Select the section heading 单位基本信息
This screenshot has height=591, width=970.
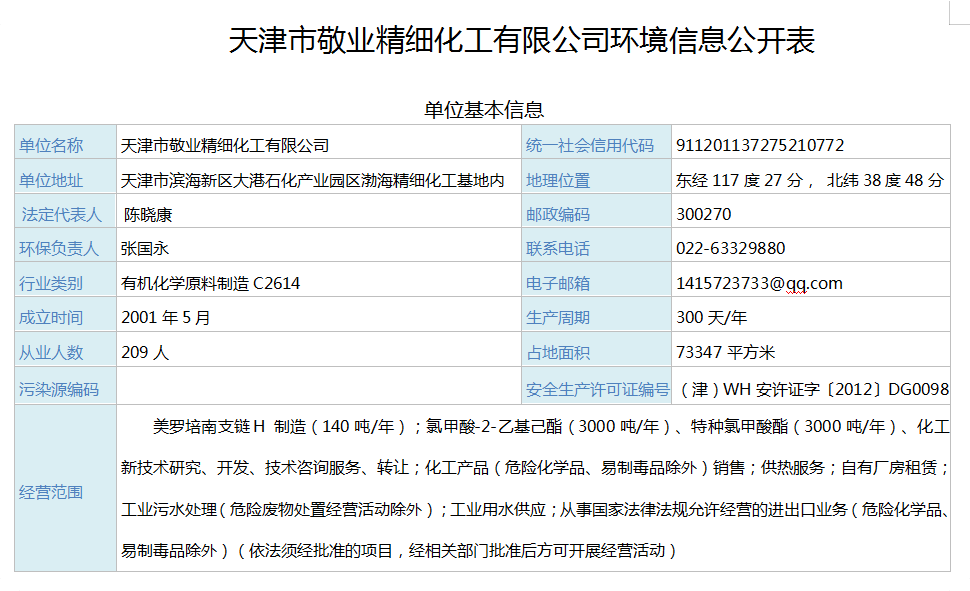484,110
